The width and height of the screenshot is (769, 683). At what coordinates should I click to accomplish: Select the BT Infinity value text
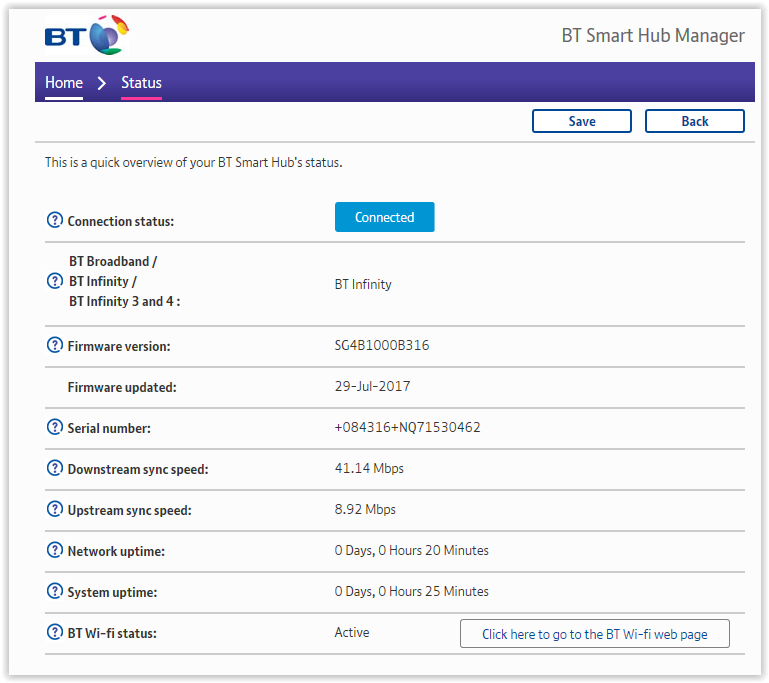tap(363, 284)
